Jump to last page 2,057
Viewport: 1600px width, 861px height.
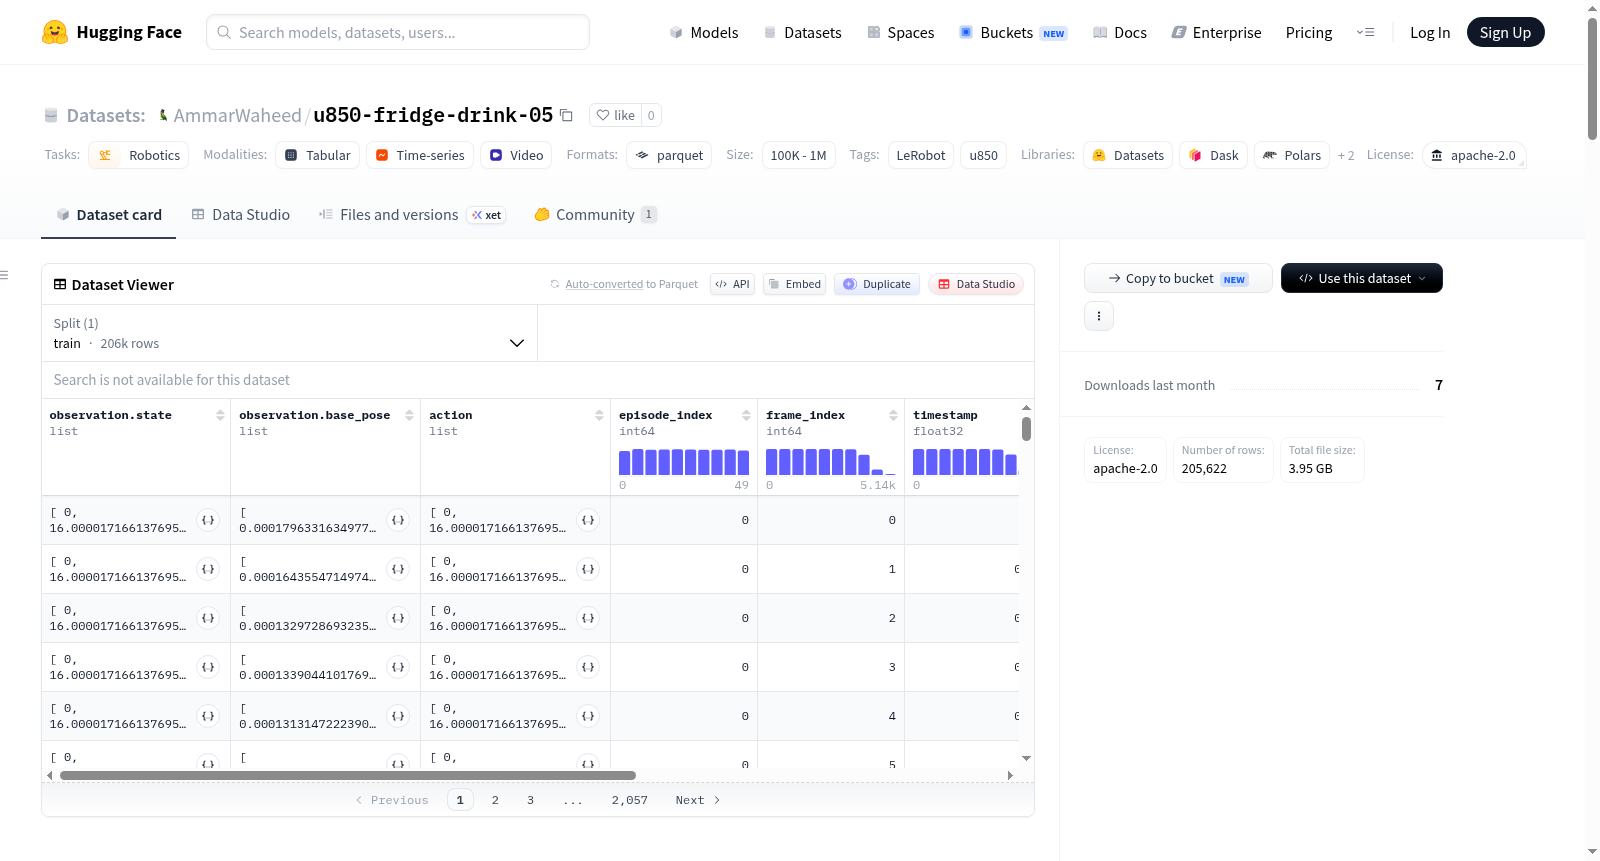[x=630, y=800]
